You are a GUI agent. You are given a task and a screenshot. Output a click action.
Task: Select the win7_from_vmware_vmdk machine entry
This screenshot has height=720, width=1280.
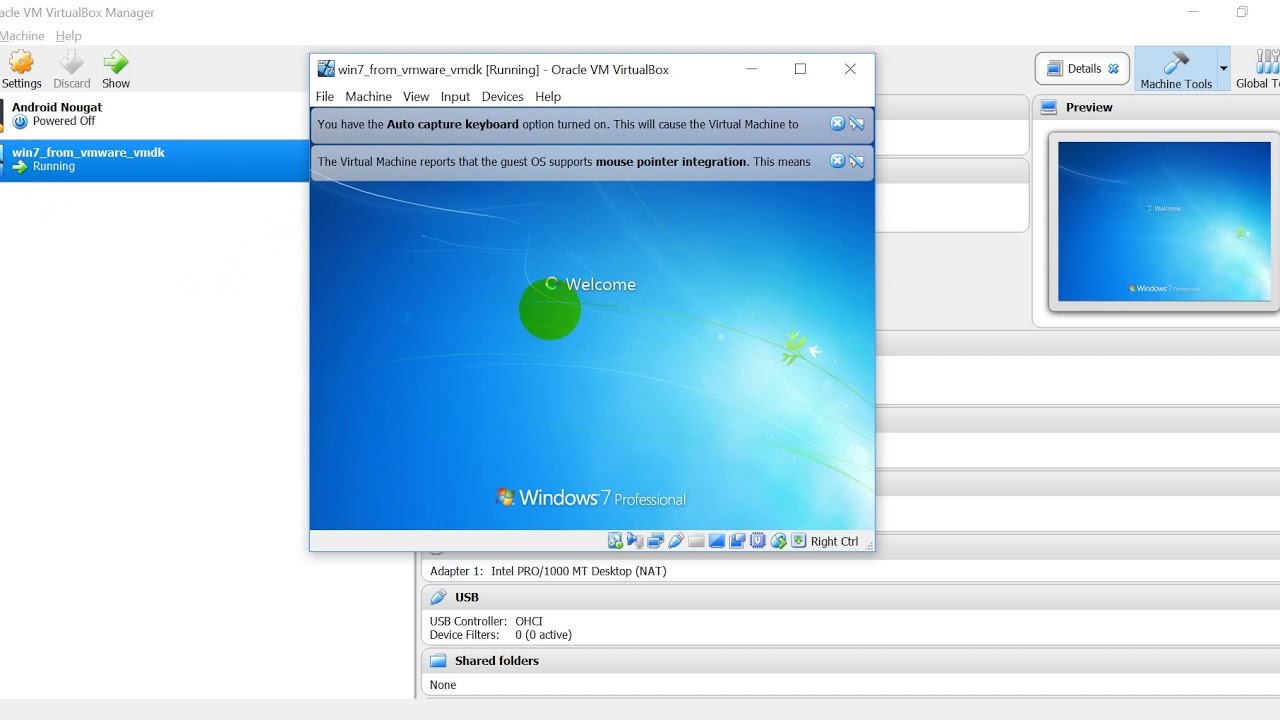155,160
